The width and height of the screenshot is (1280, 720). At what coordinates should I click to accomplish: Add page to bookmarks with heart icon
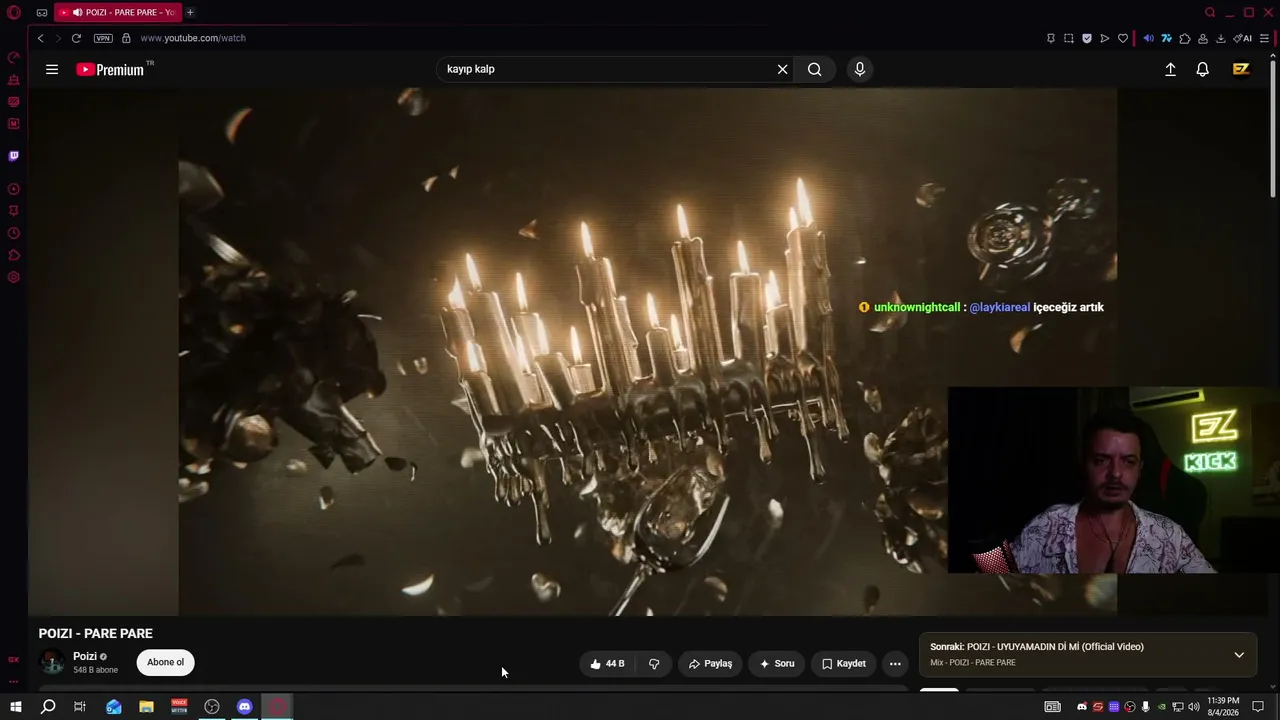[x=1123, y=38]
